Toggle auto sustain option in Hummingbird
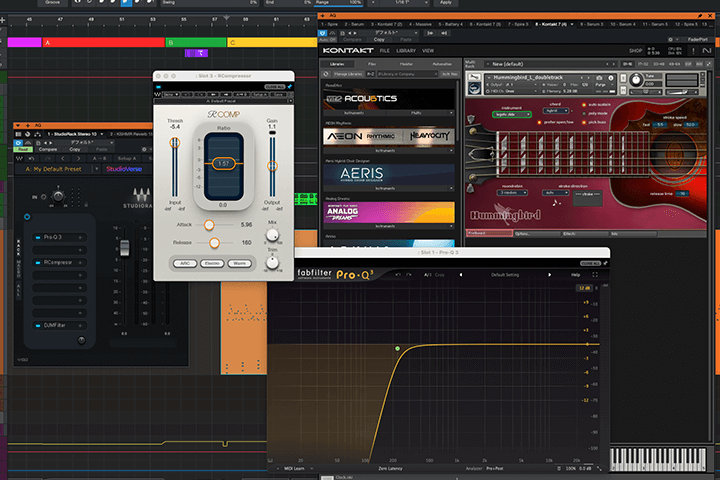This screenshot has height=480, width=720. (x=584, y=105)
